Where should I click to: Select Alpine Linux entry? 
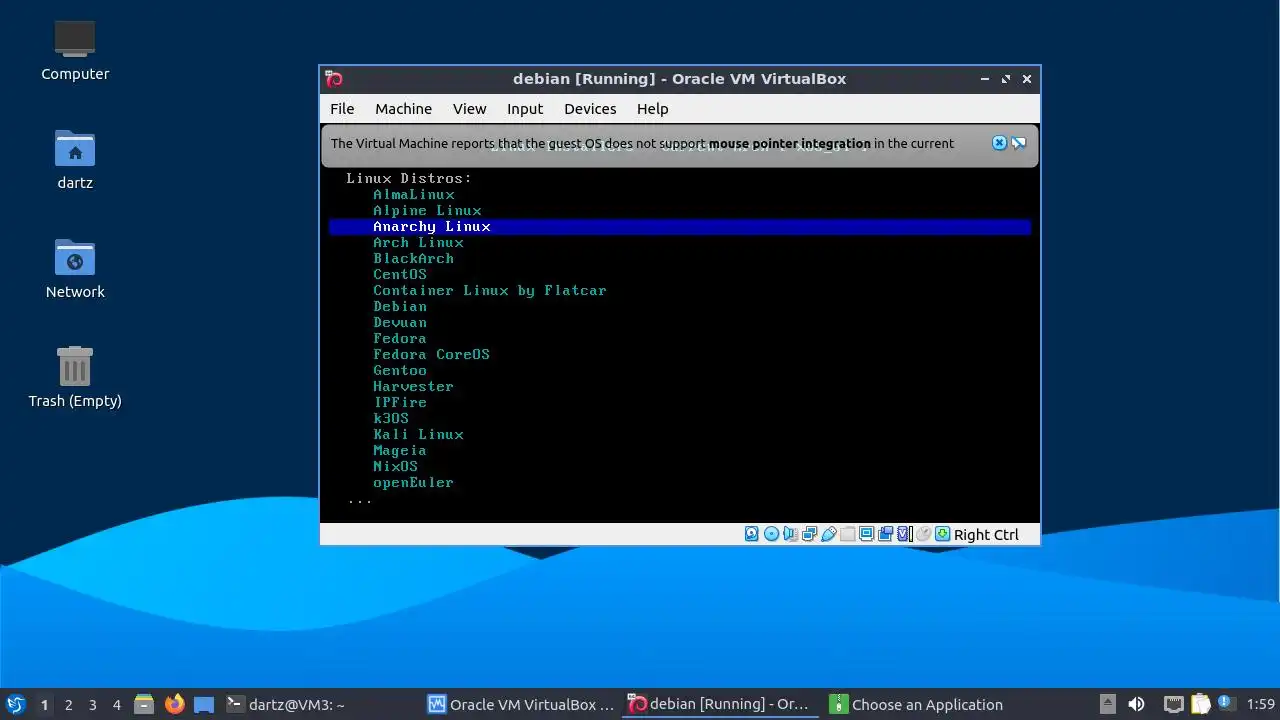427,211
